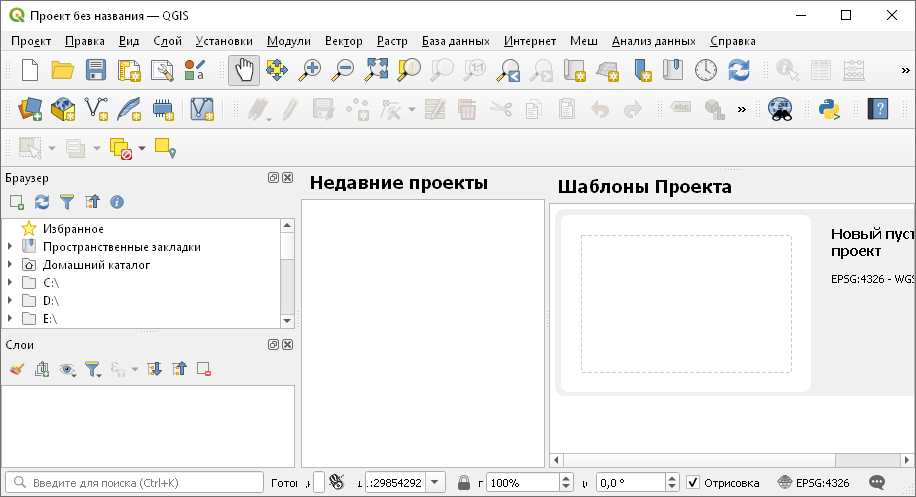Click Browser panel scrollbar down arrow
916x497 pixels.
pyautogui.click(x=287, y=321)
